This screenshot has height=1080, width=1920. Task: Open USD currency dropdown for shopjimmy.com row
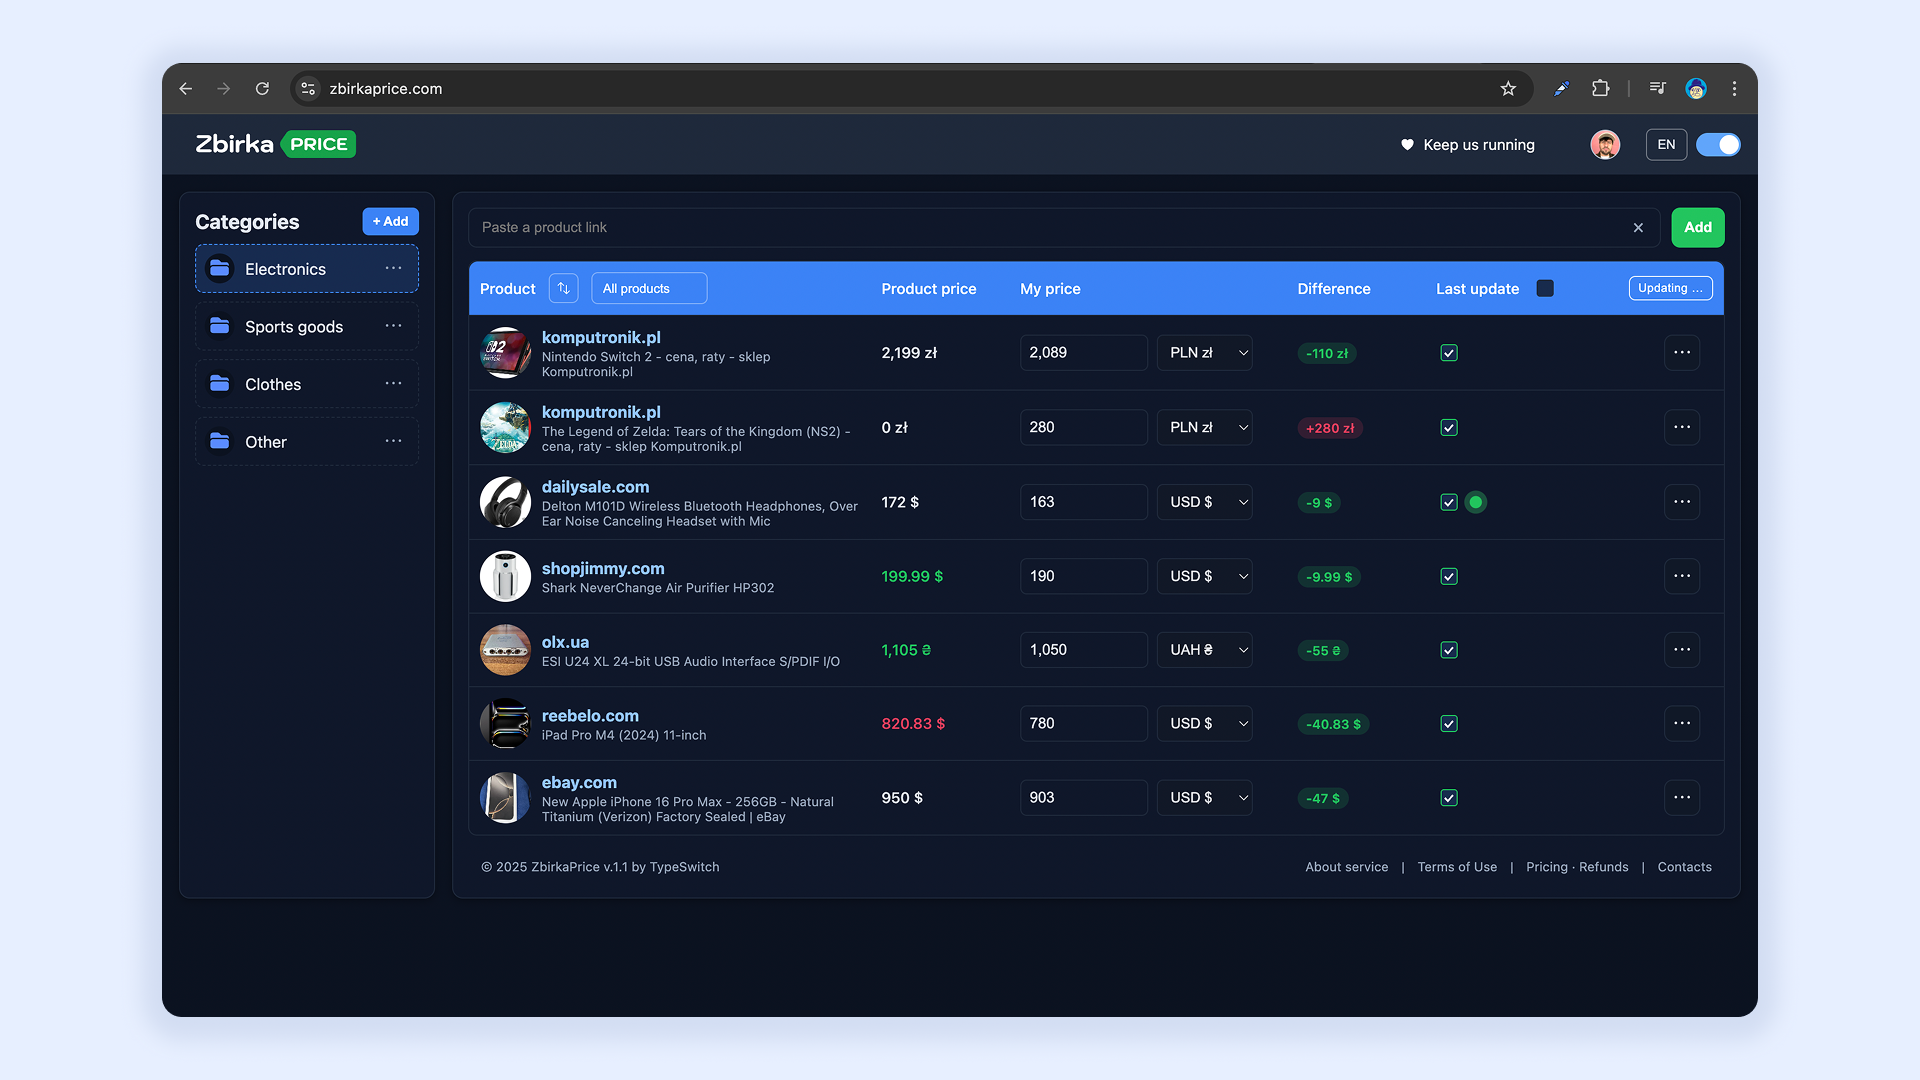(1205, 576)
